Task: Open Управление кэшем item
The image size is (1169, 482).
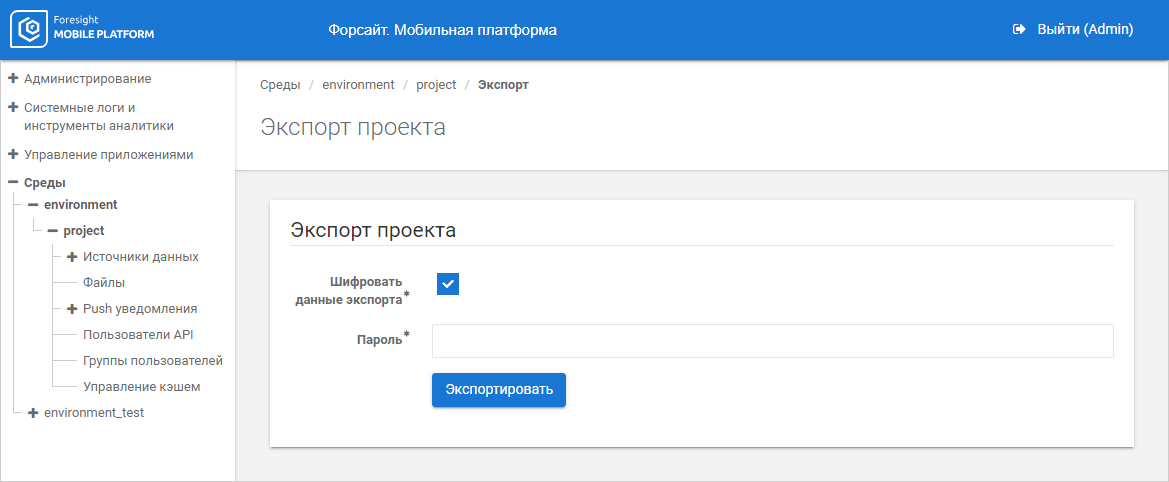Action: [x=141, y=387]
